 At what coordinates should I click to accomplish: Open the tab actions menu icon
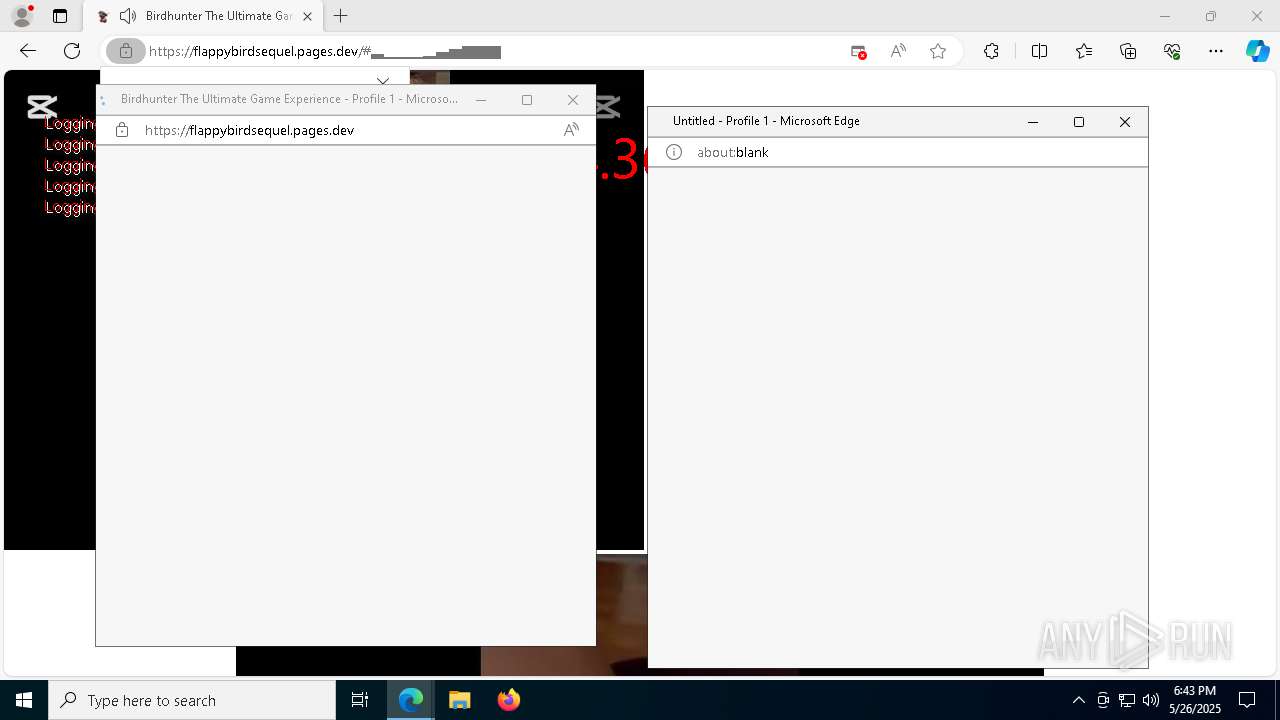(x=60, y=16)
